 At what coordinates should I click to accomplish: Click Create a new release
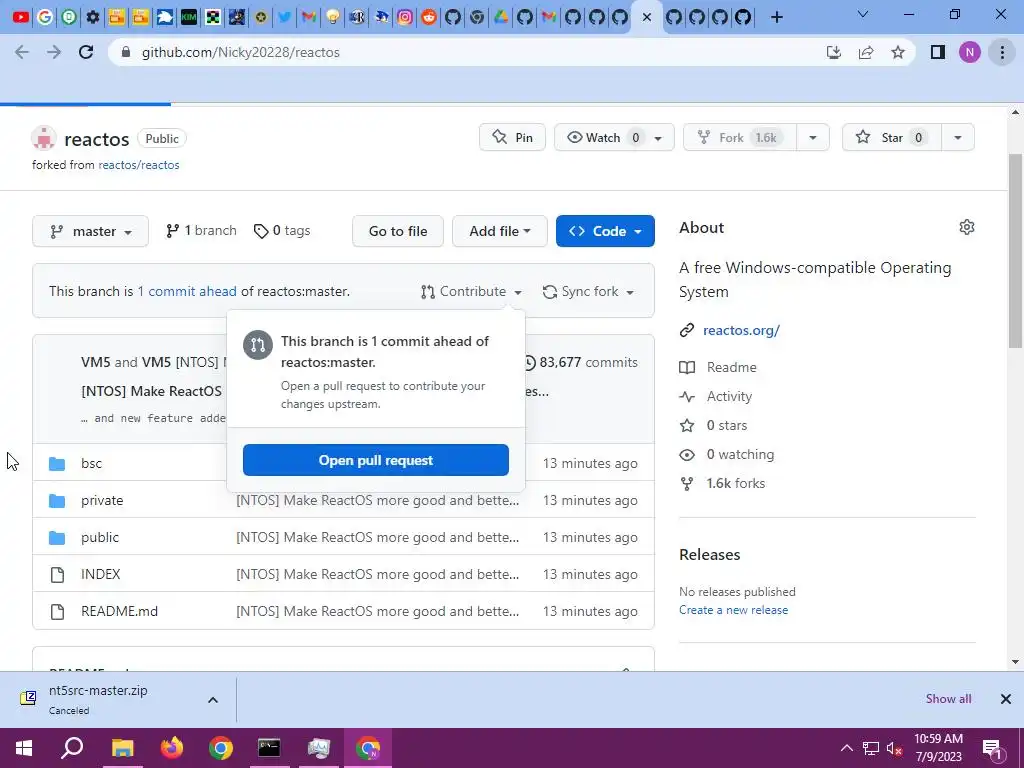pos(733,610)
